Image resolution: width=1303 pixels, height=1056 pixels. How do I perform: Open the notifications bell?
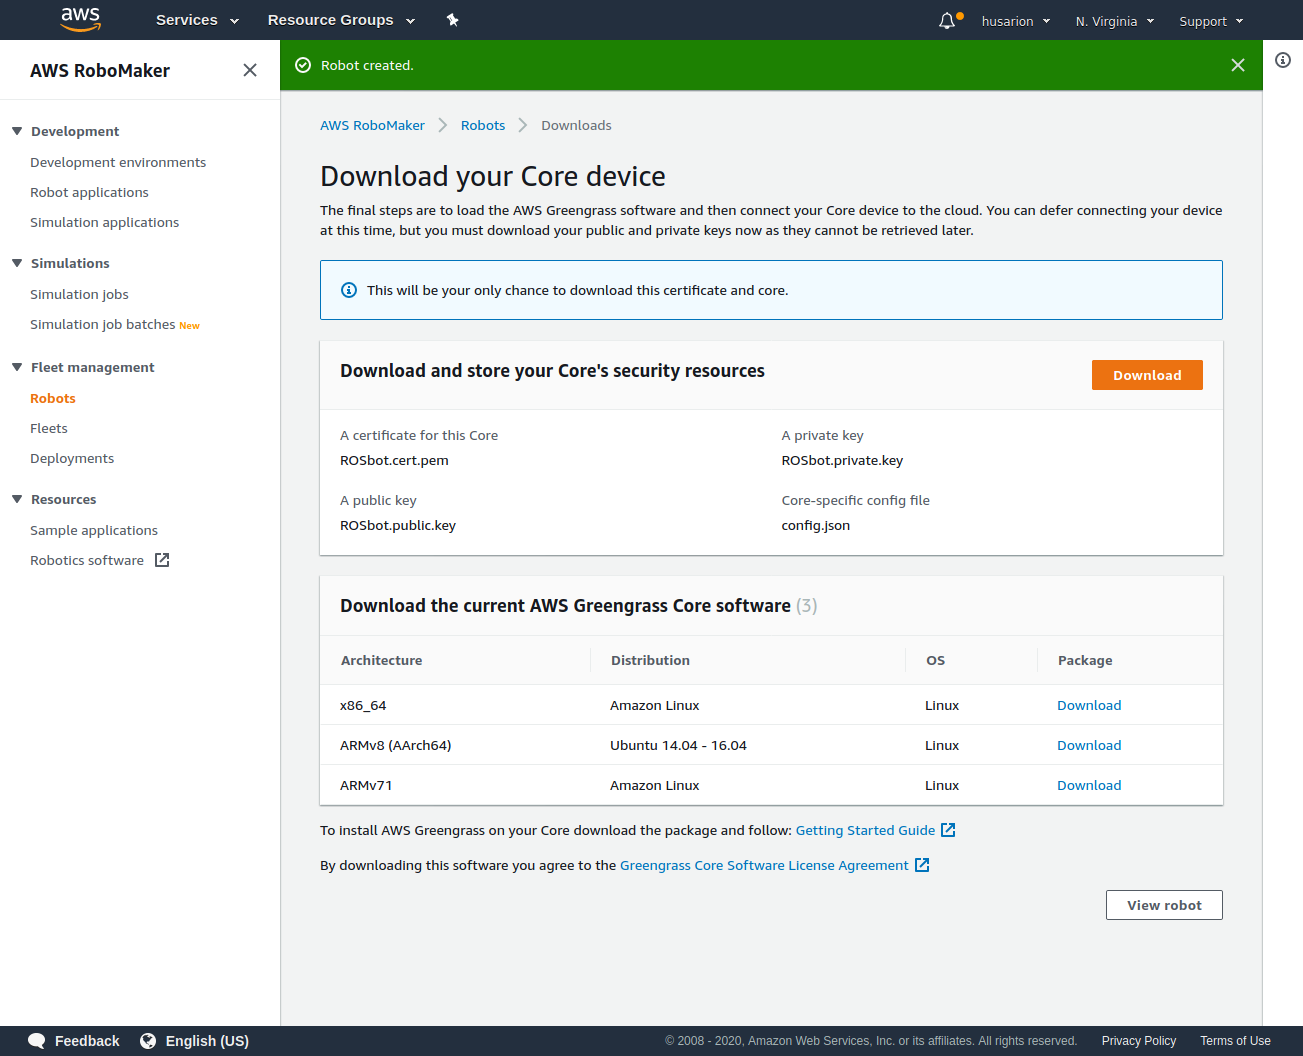947,21
